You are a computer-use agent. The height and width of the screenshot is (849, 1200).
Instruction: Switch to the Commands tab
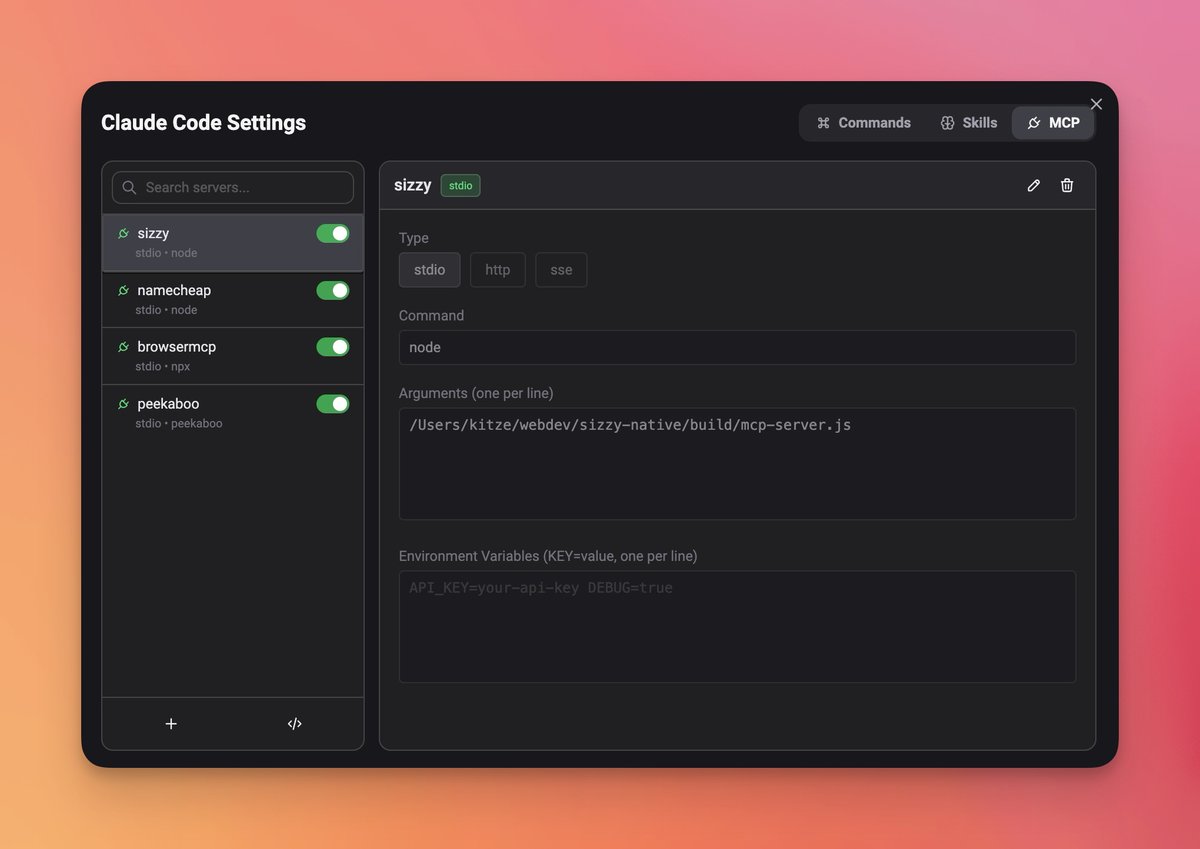(864, 123)
